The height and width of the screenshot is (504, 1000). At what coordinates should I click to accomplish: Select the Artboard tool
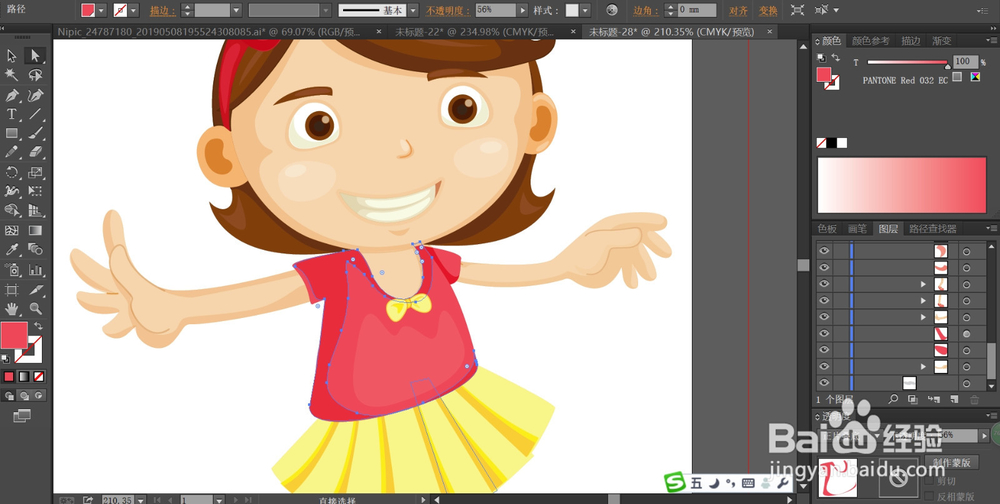(11, 290)
